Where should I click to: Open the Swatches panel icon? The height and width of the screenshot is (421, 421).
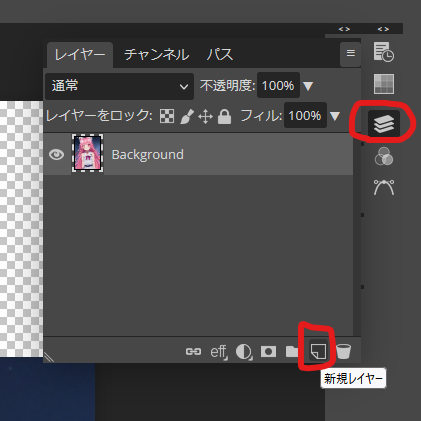384,84
